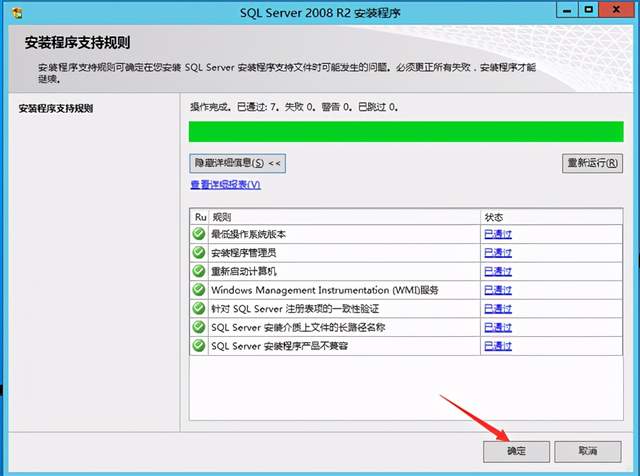The width and height of the screenshot is (640, 476).
Task: Select 针对 SQL Server 注册表项的一致性验证 text
Action: pyautogui.click(x=295, y=309)
